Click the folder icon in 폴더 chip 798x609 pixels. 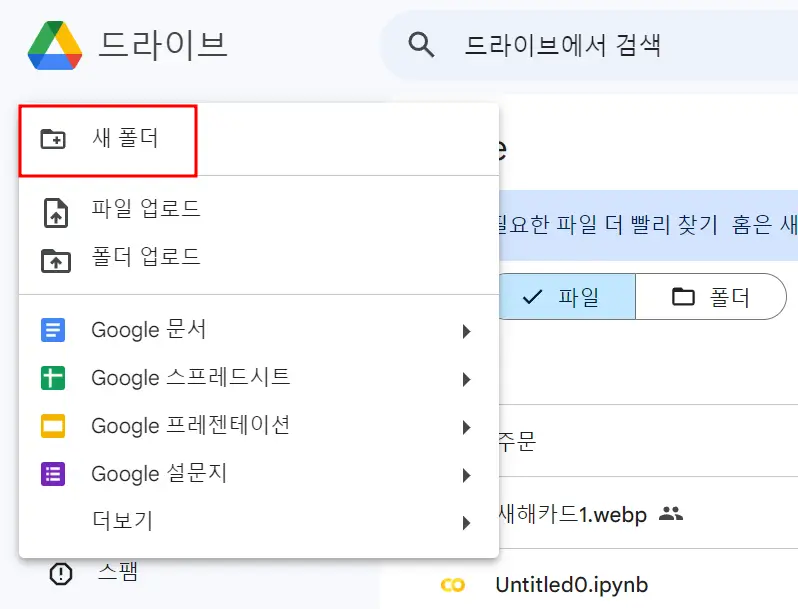[x=683, y=297]
